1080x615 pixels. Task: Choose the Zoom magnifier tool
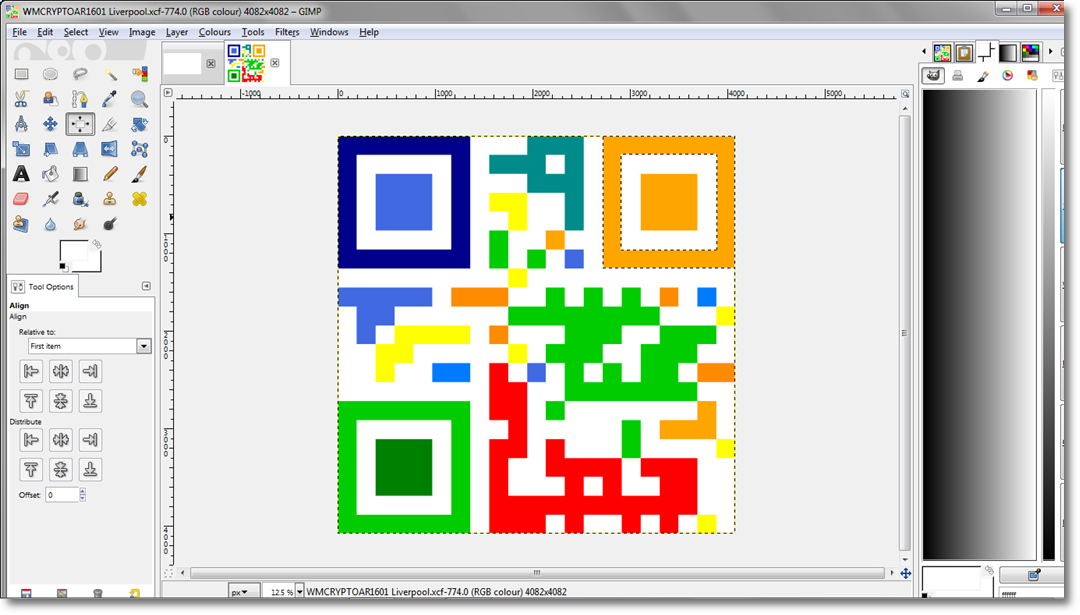pos(139,98)
